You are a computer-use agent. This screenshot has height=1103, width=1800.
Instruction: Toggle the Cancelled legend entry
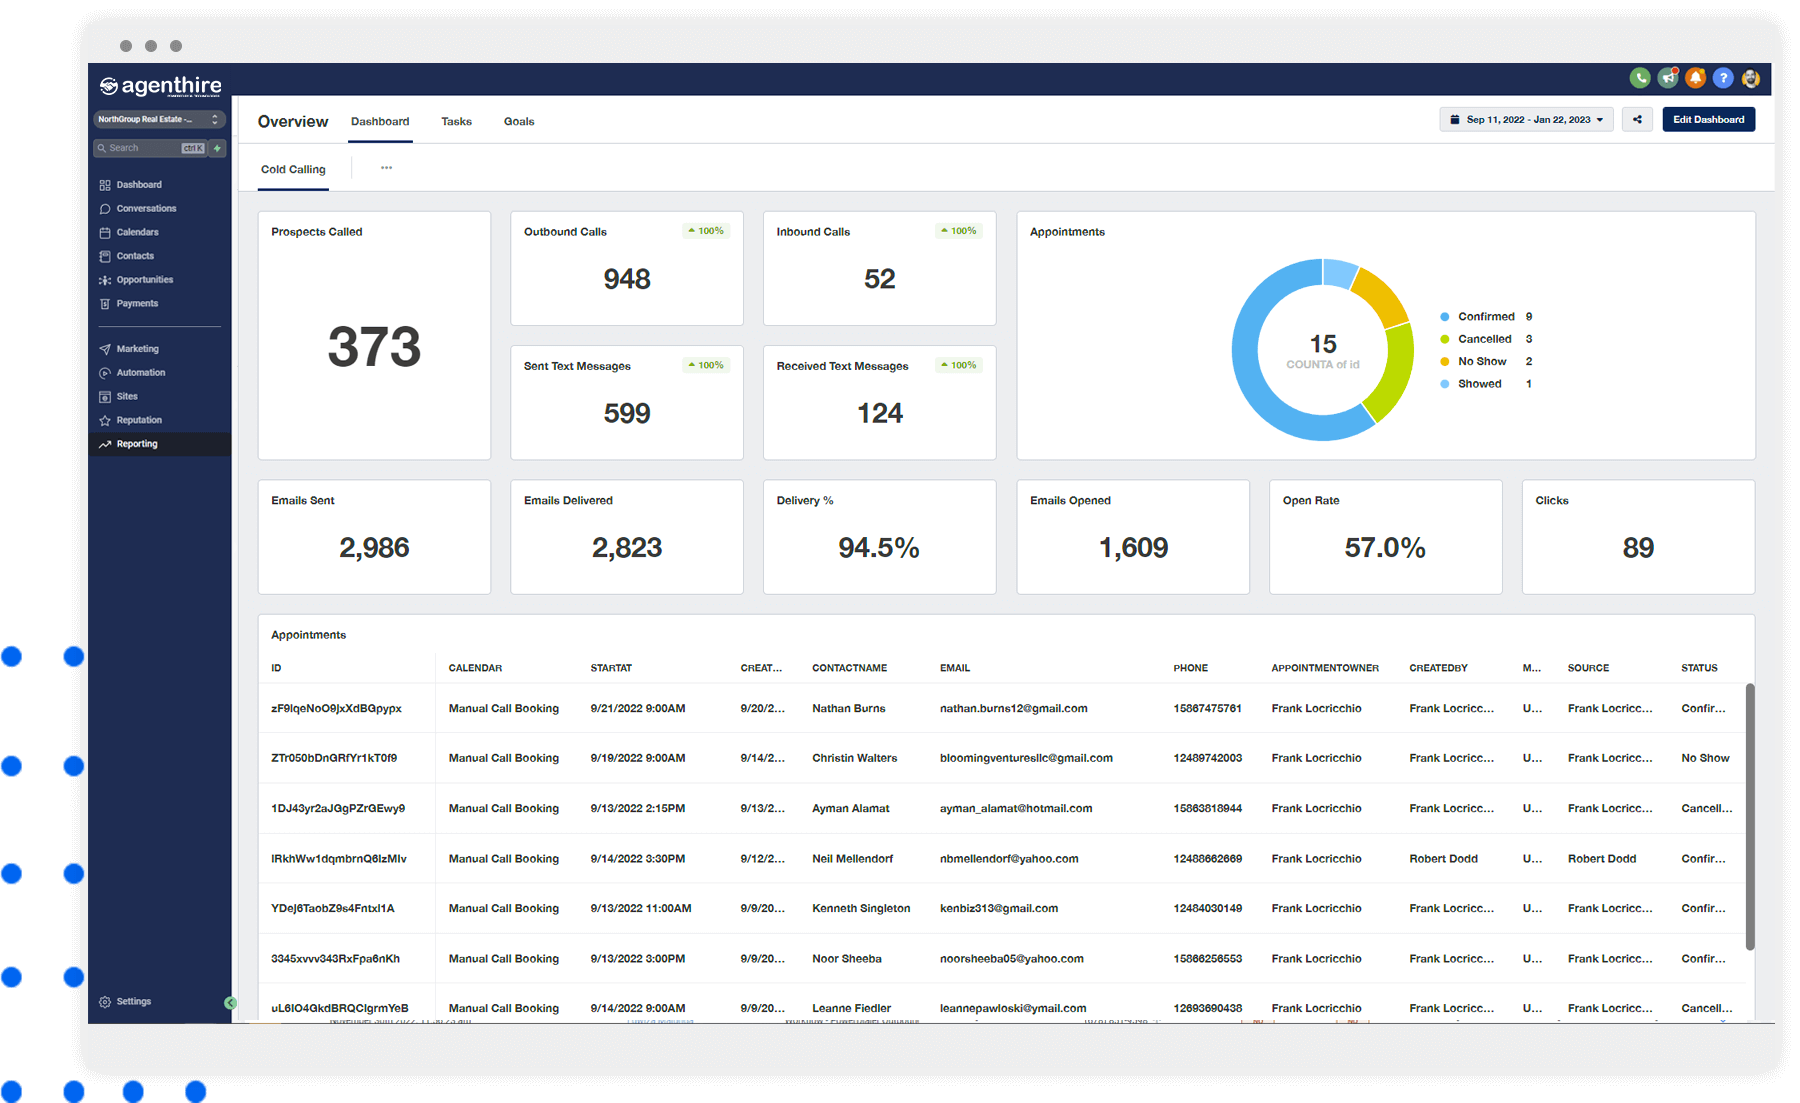coord(1484,339)
